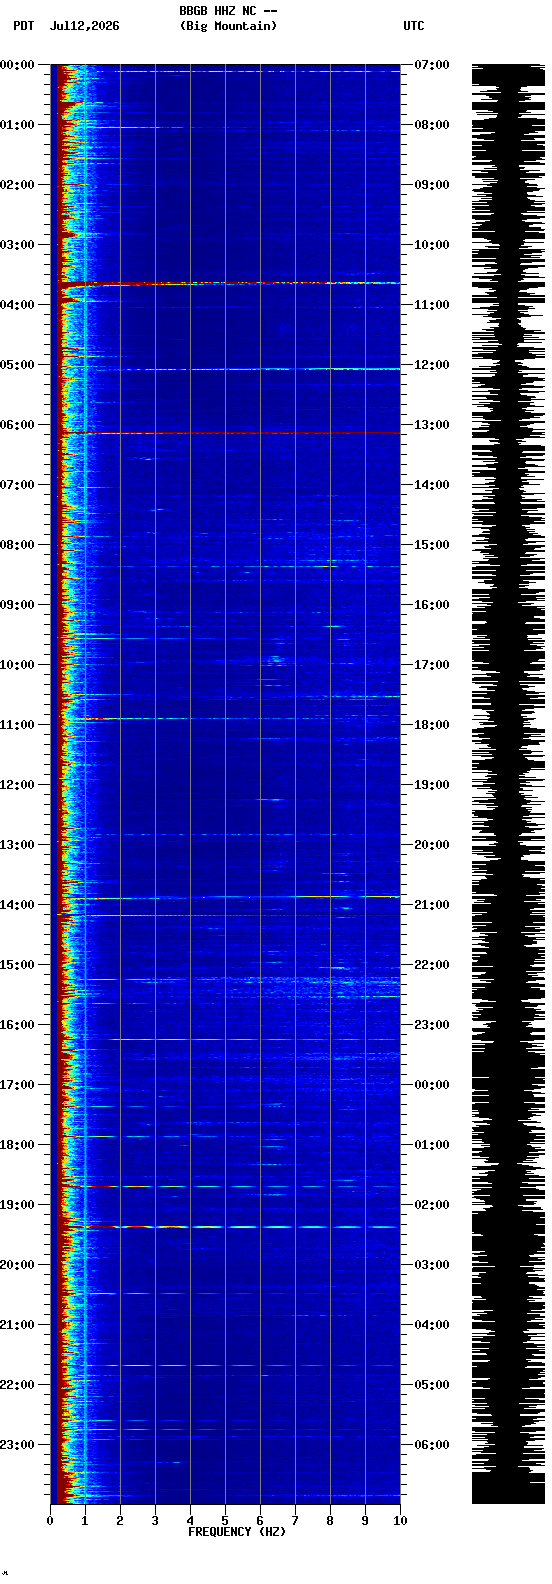Click the 07:00 PDT time label
The image size is (552, 1584).
pyautogui.click(x=17, y=485)
